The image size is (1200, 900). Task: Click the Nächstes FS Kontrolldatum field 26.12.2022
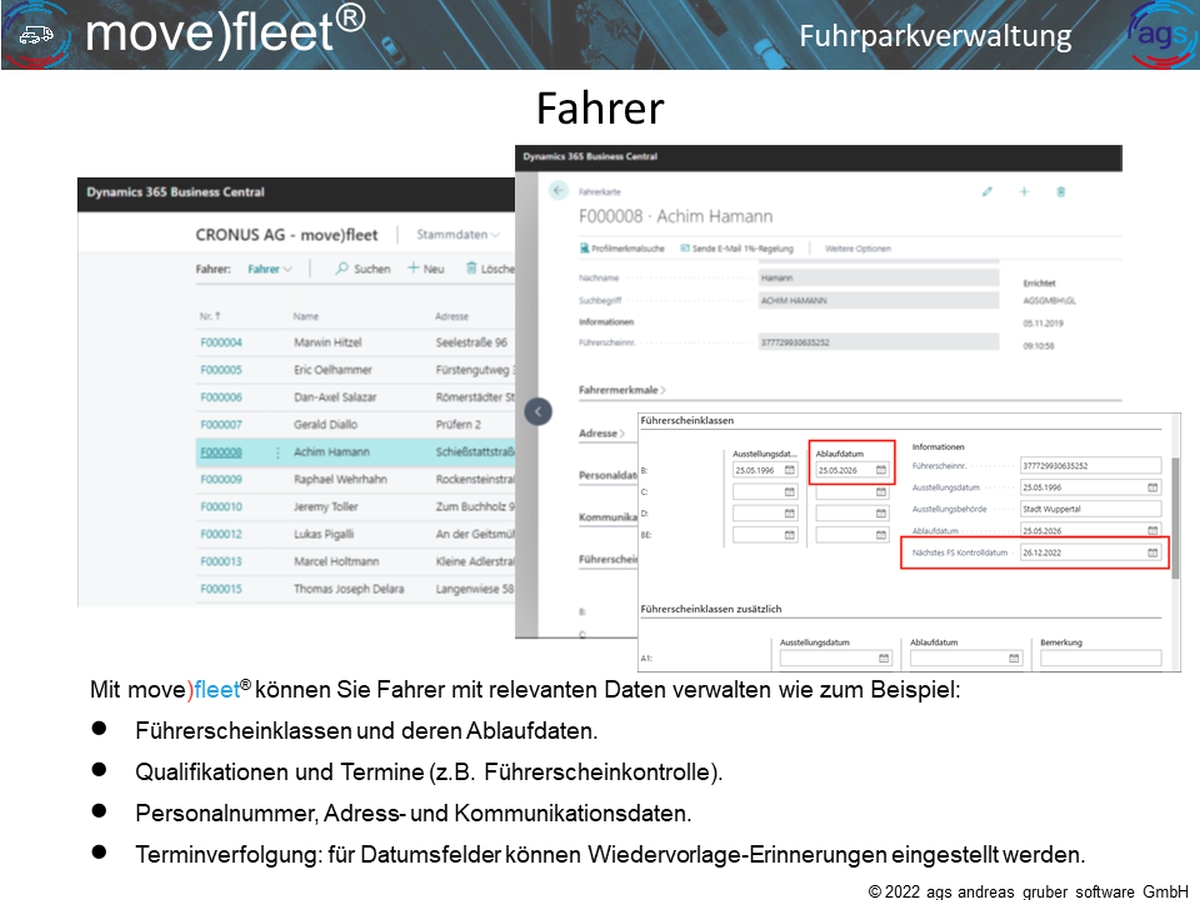point(1091,552)
